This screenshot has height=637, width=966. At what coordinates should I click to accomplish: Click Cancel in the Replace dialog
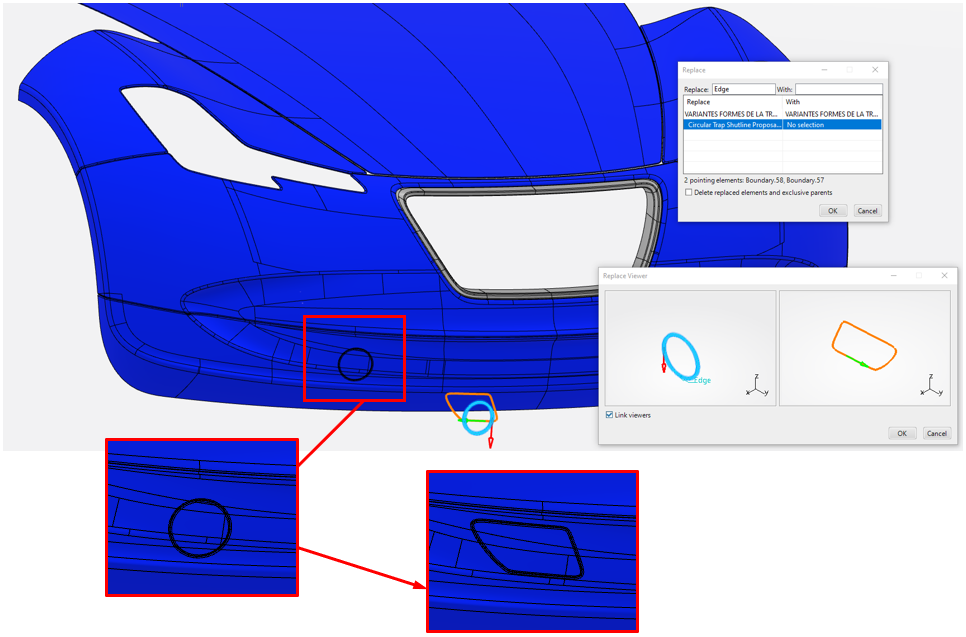[867, 211]
